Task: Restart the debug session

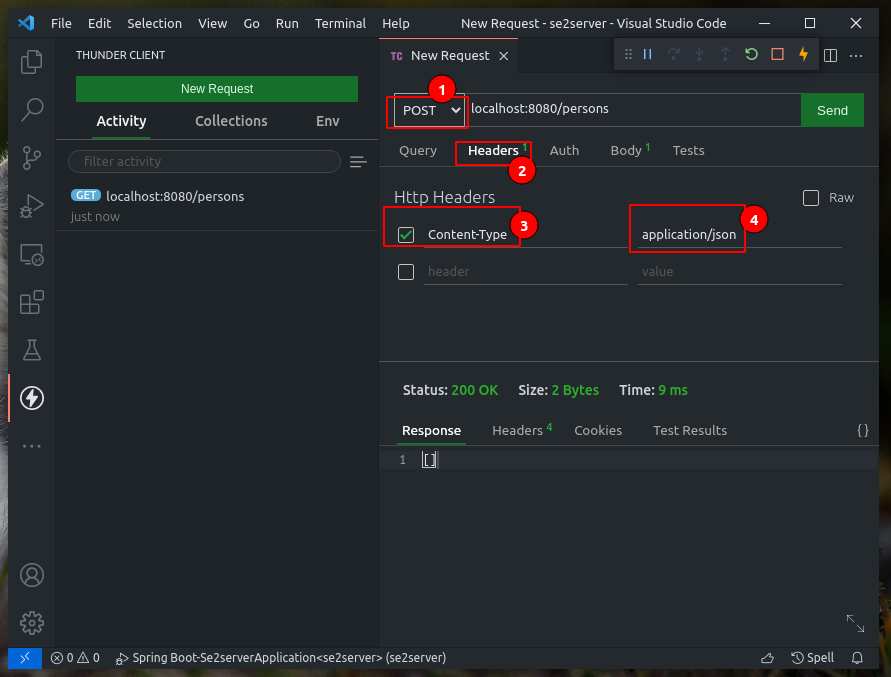Action: tap(751, 54)
